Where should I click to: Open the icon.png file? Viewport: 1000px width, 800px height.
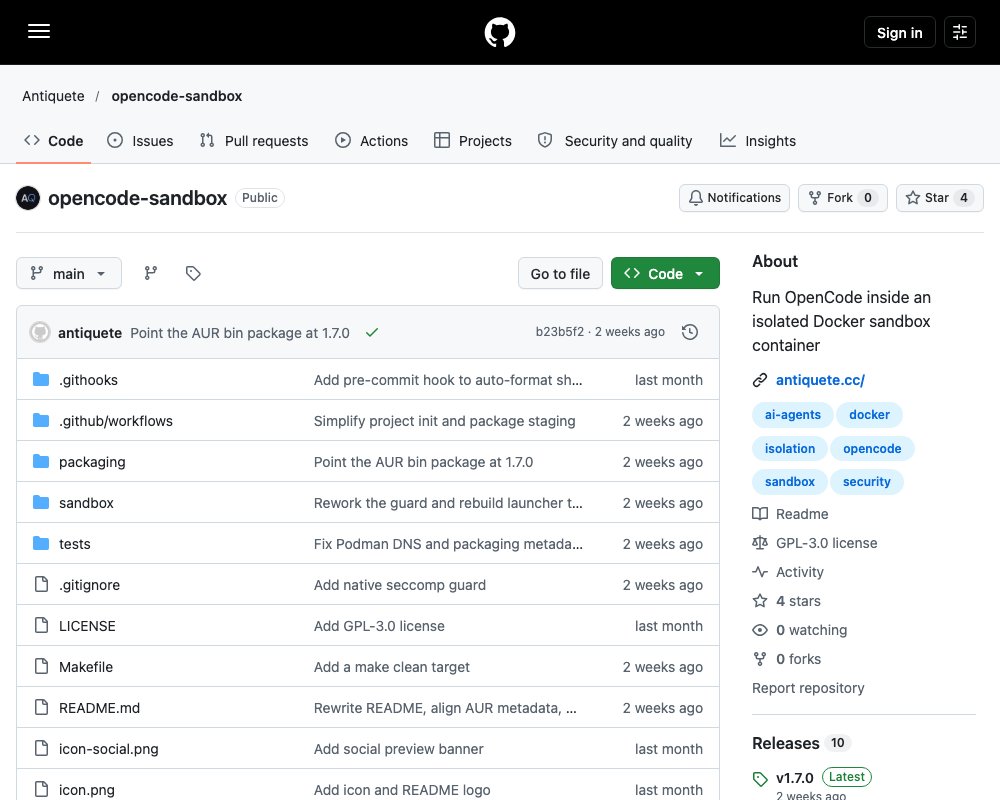87,790
